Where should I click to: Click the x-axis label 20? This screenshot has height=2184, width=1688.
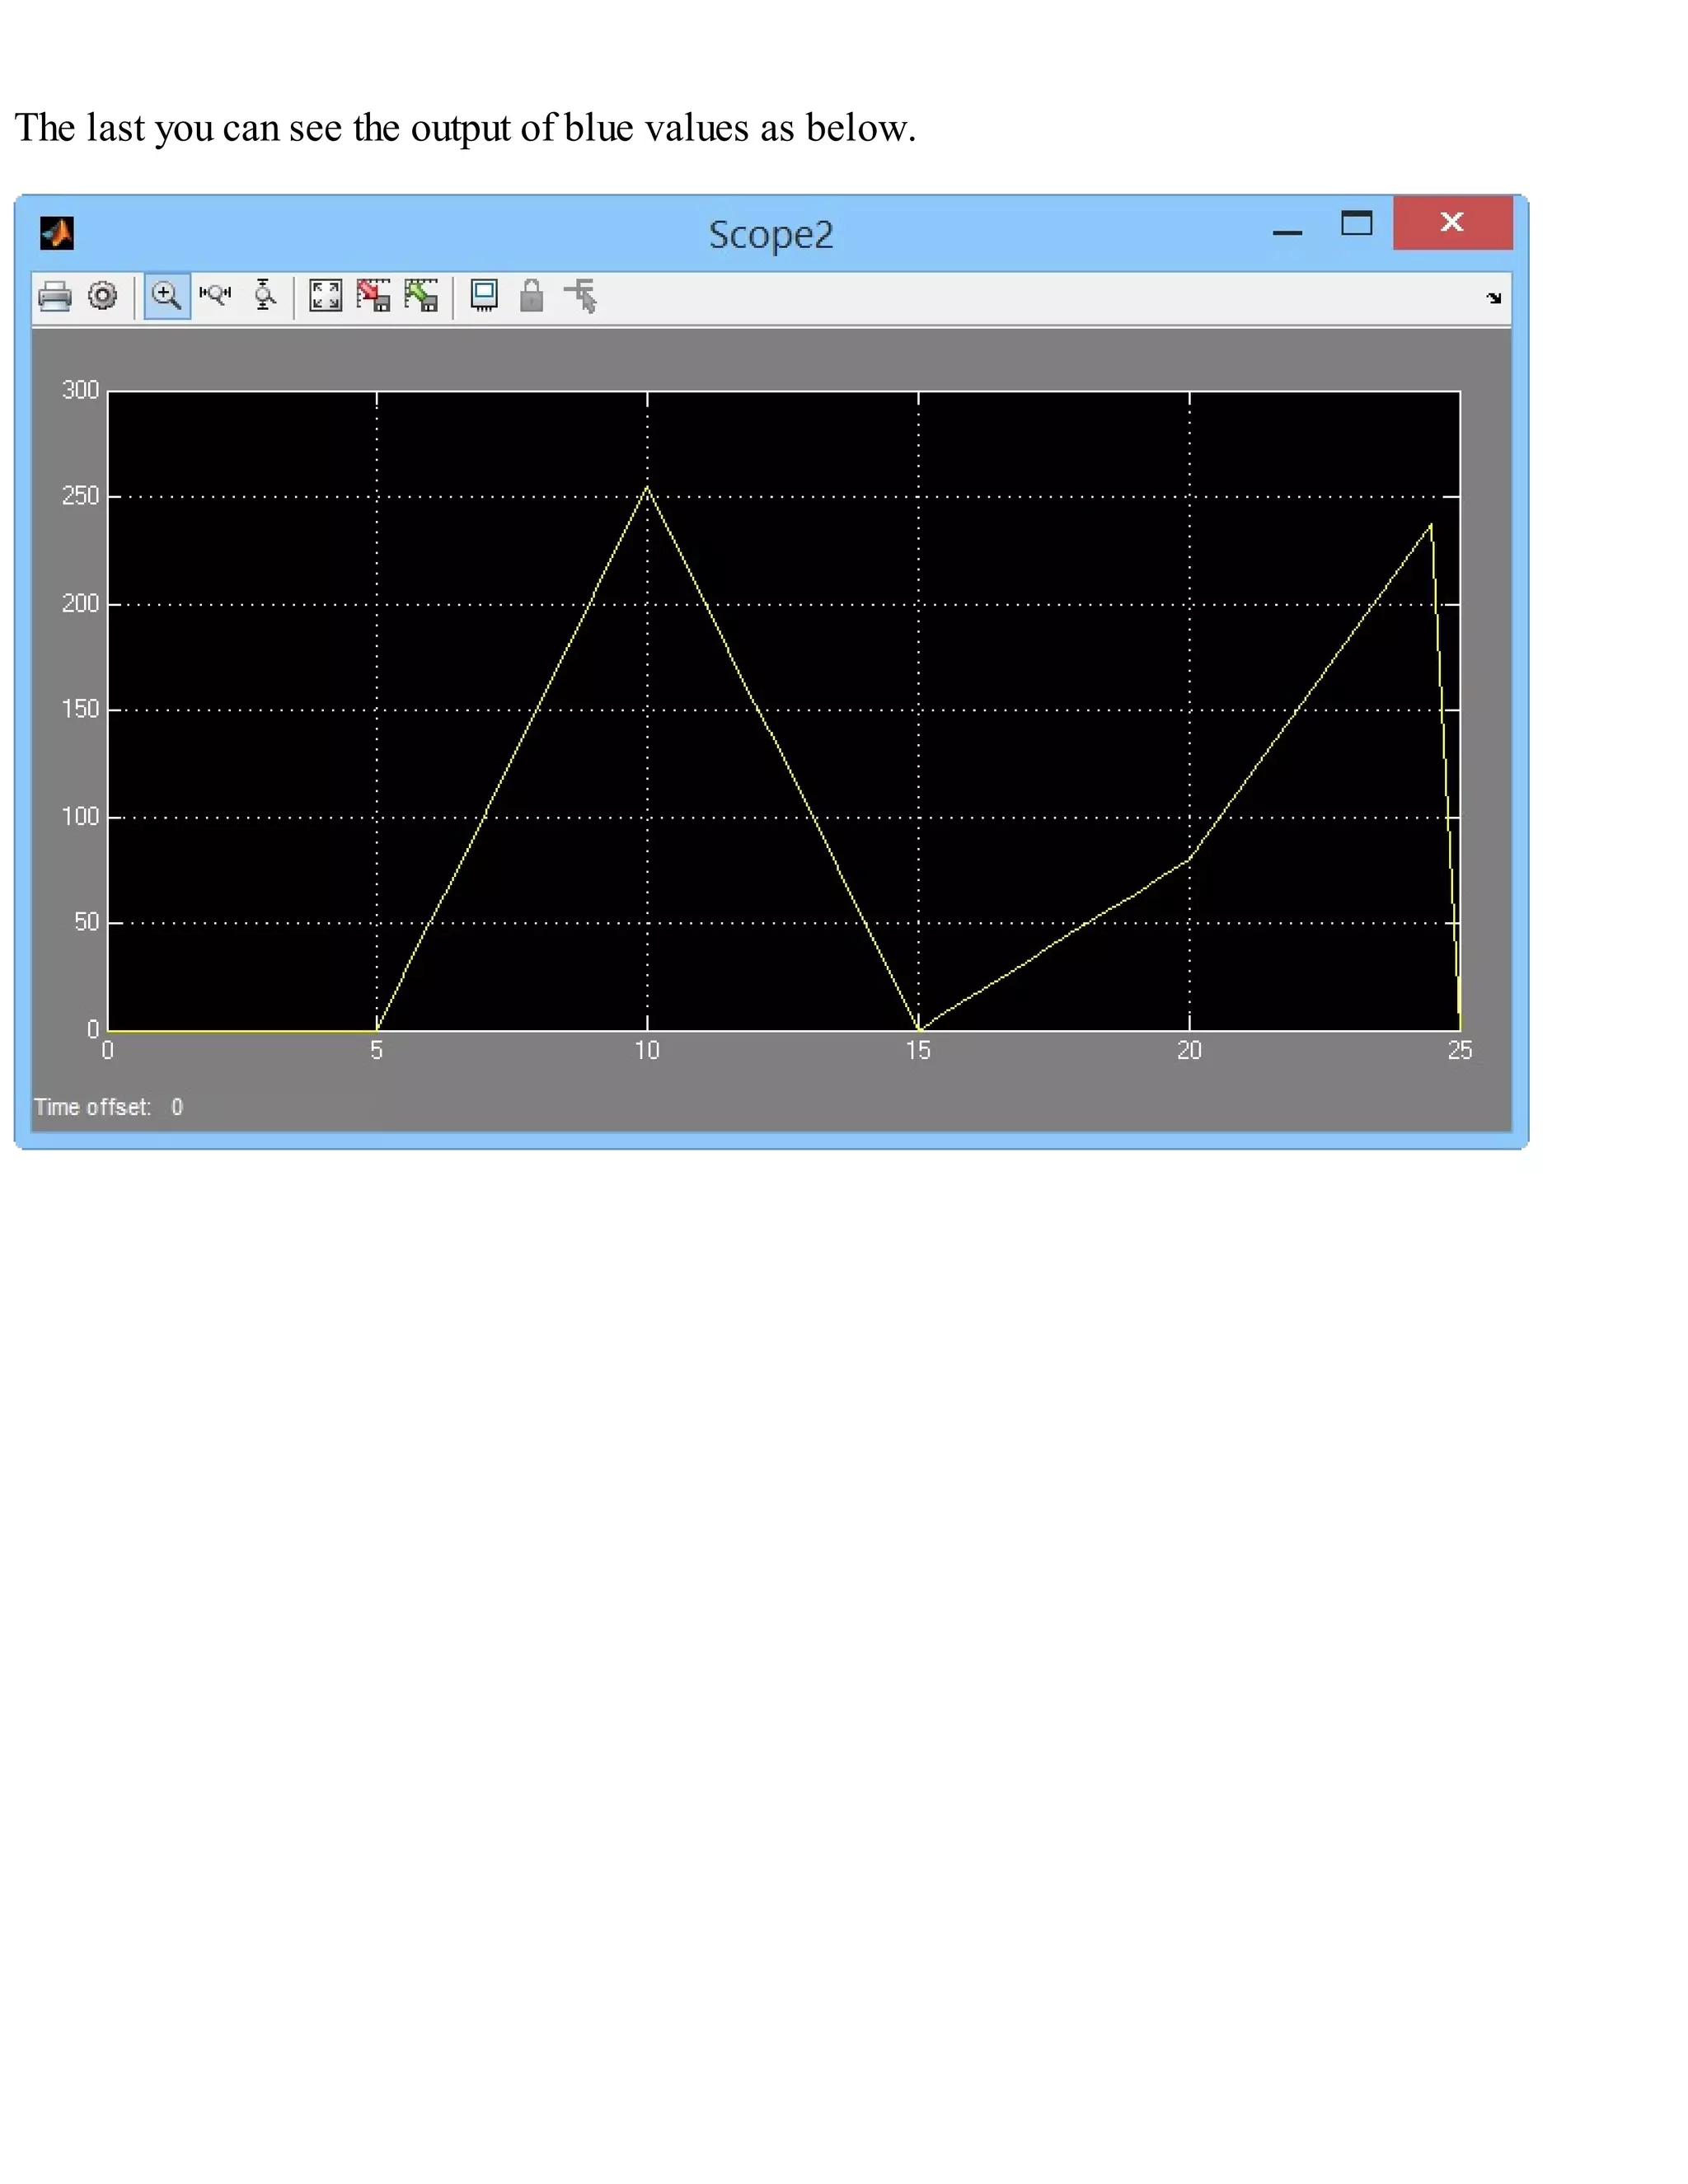pos(1189,1050)
